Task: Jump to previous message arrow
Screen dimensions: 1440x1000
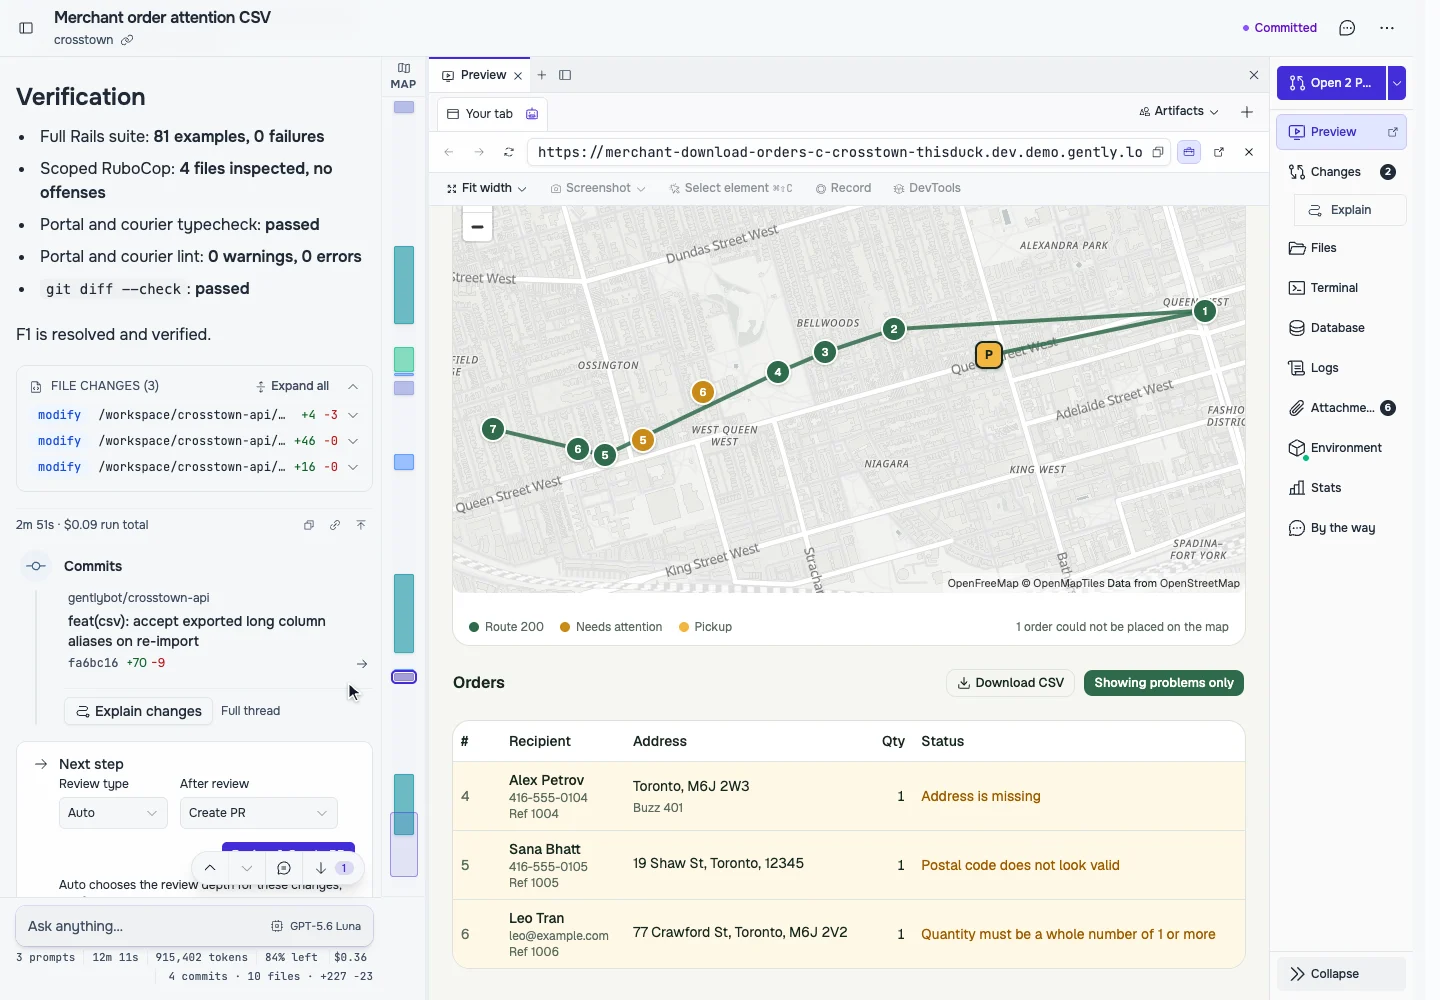Action: point(210,868)
